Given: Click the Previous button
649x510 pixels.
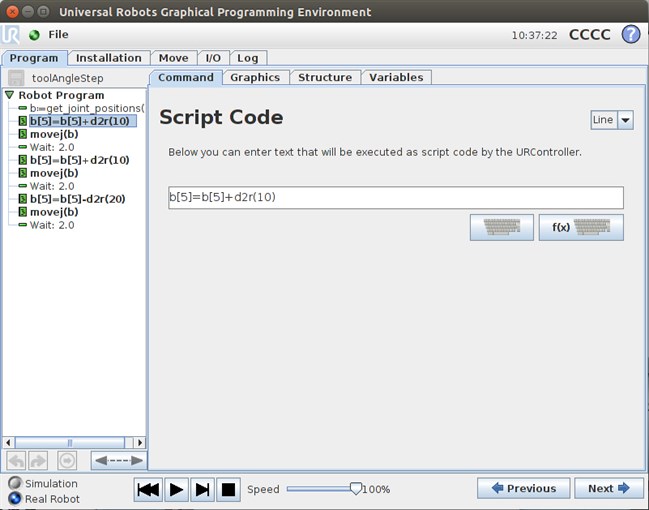Looking at the screenshot, I should click(524, 488).
